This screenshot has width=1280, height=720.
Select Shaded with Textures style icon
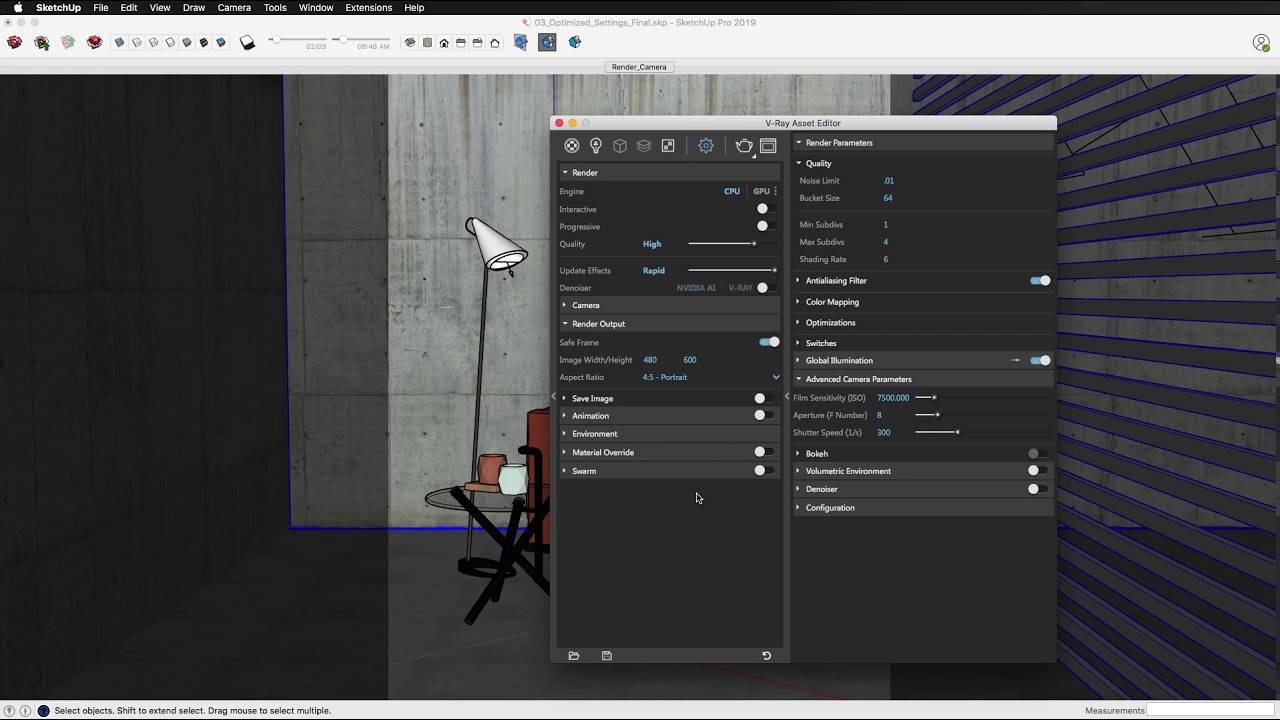(204, 43)
